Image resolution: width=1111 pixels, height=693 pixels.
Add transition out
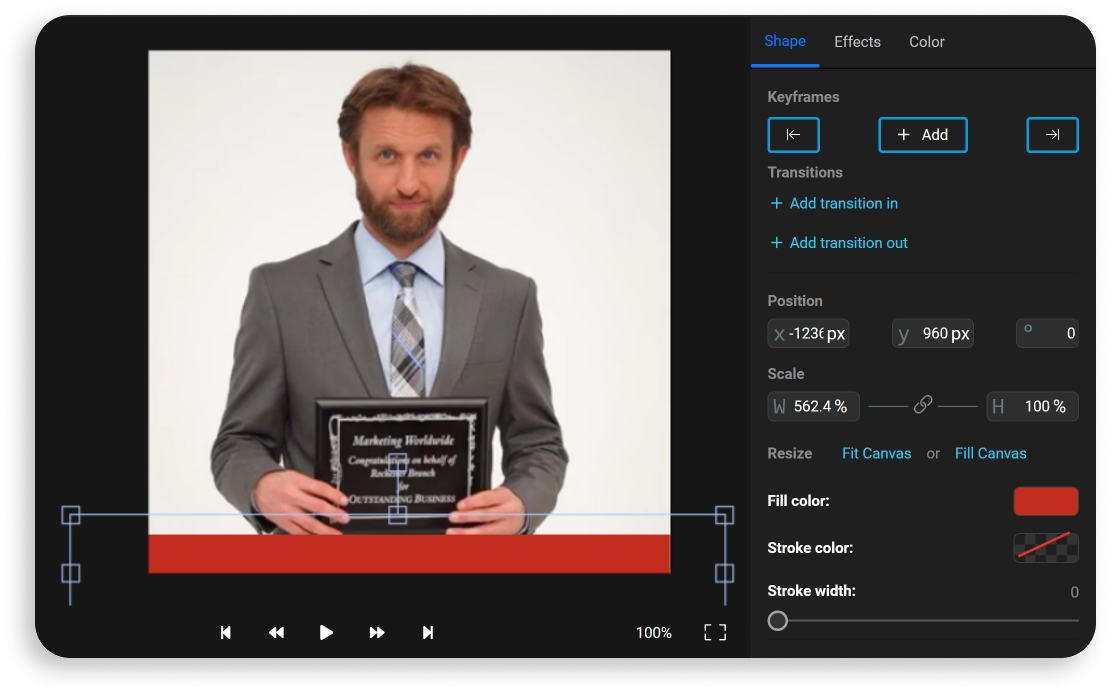[839, 243]
